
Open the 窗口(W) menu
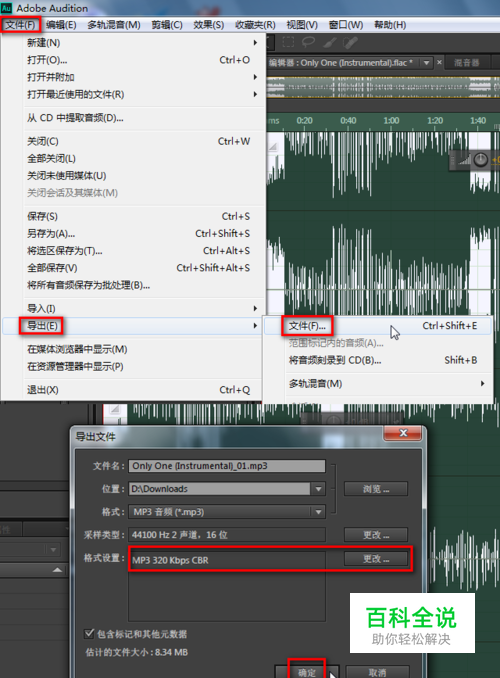click(x=346, y=25)
